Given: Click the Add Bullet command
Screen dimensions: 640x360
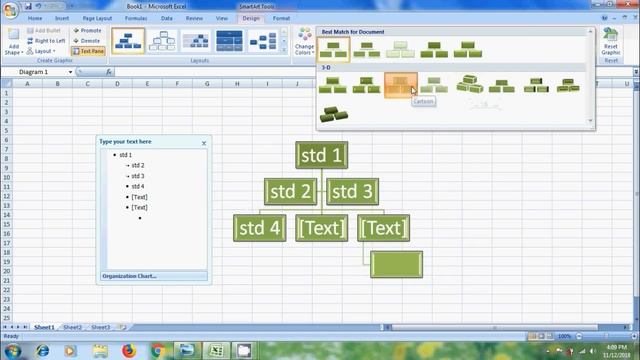Looking at the screenshot, I should tap(44, 31).
